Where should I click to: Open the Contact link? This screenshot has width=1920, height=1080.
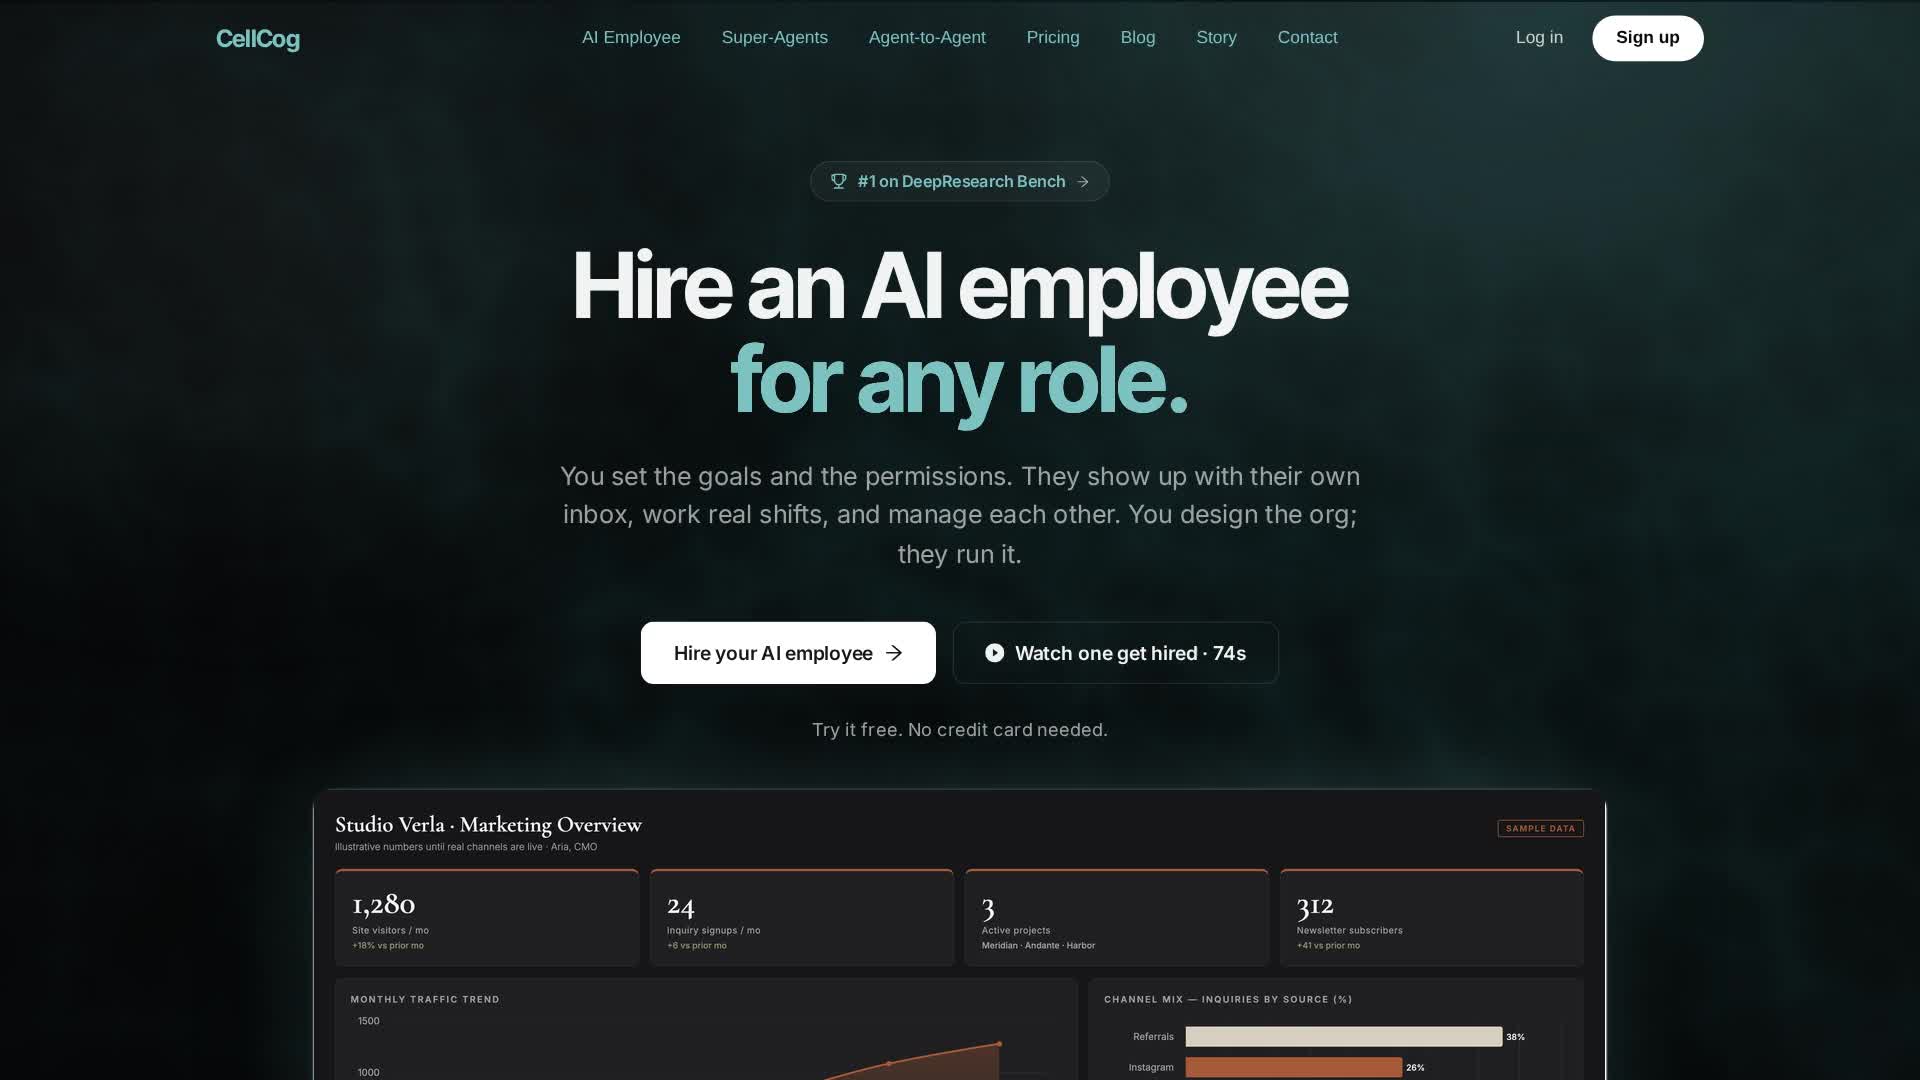pos(1307,37)
